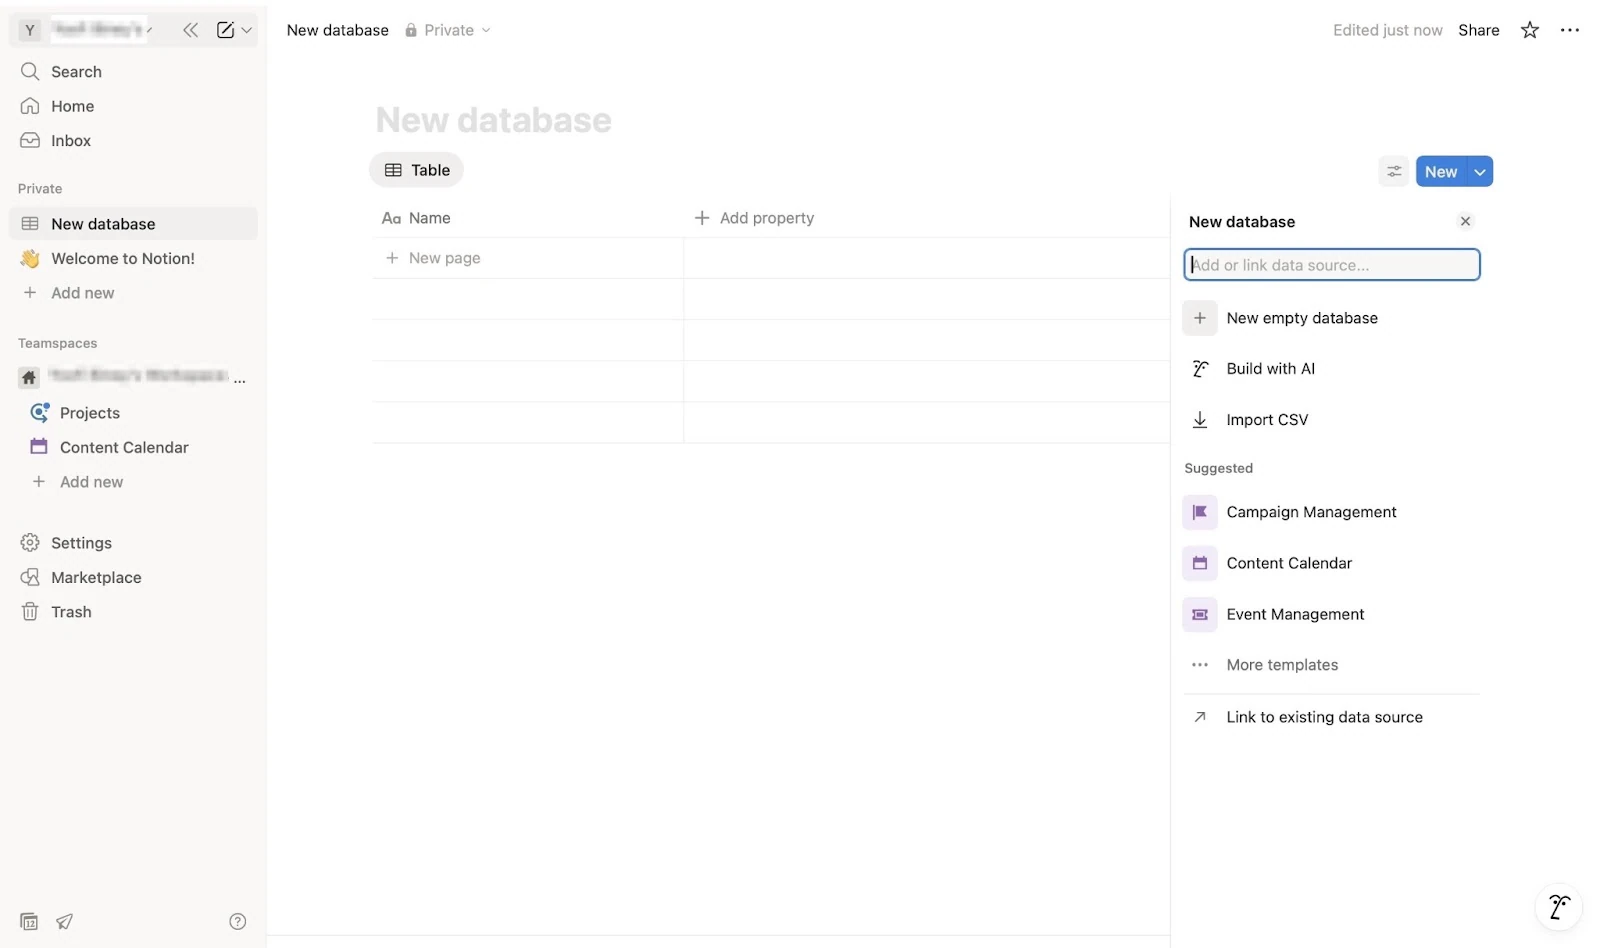Click Add new under Teamspaces
This screenshot has height=948, width=1600.
(133, 482)
